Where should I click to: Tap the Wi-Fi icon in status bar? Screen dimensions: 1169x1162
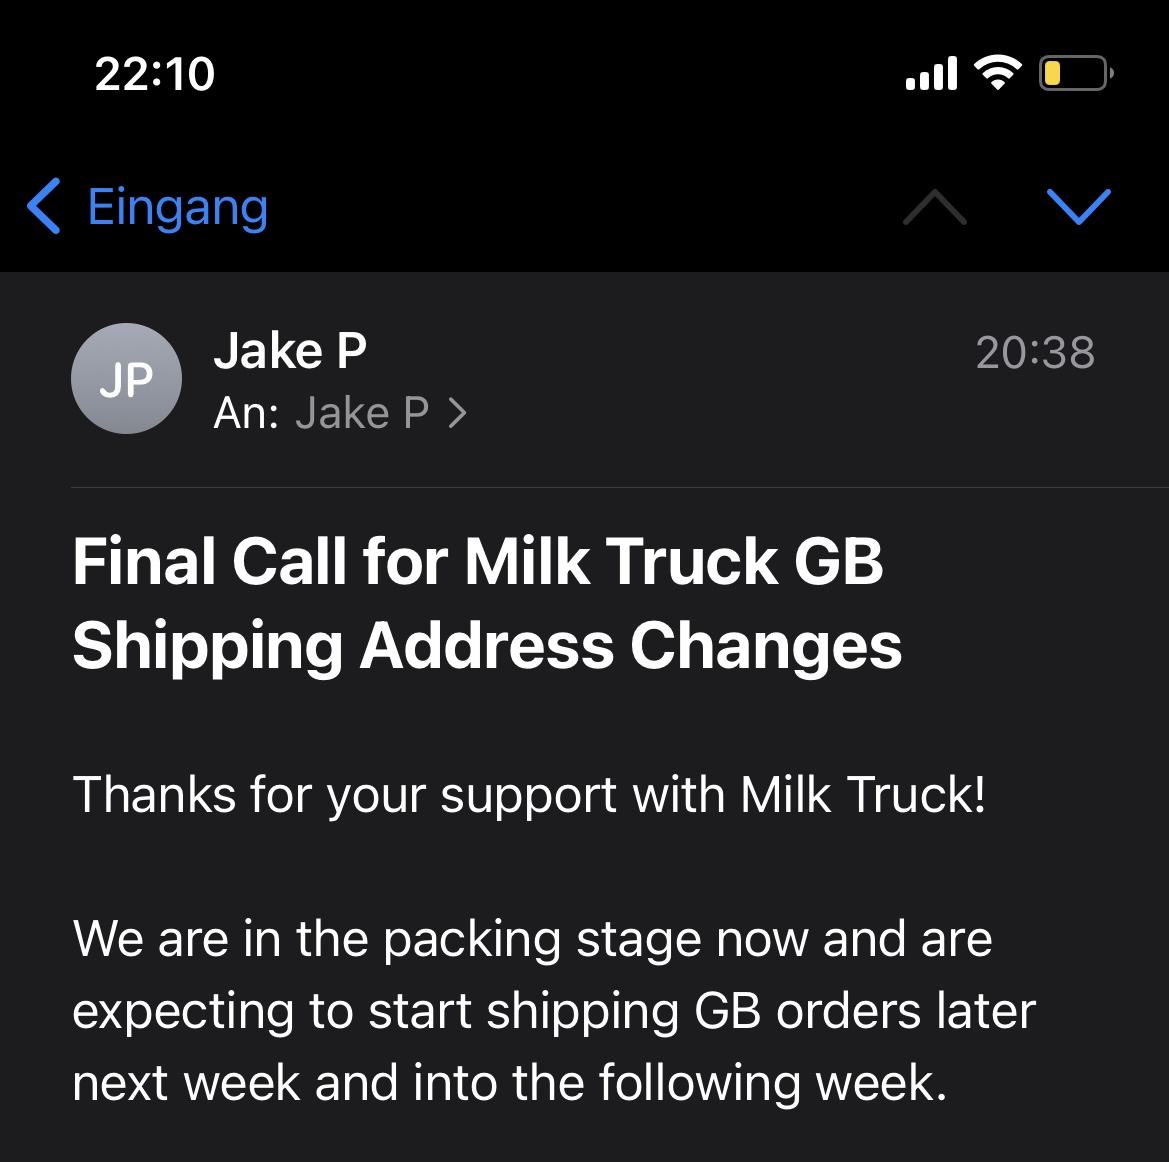click(x=998, y=72)
